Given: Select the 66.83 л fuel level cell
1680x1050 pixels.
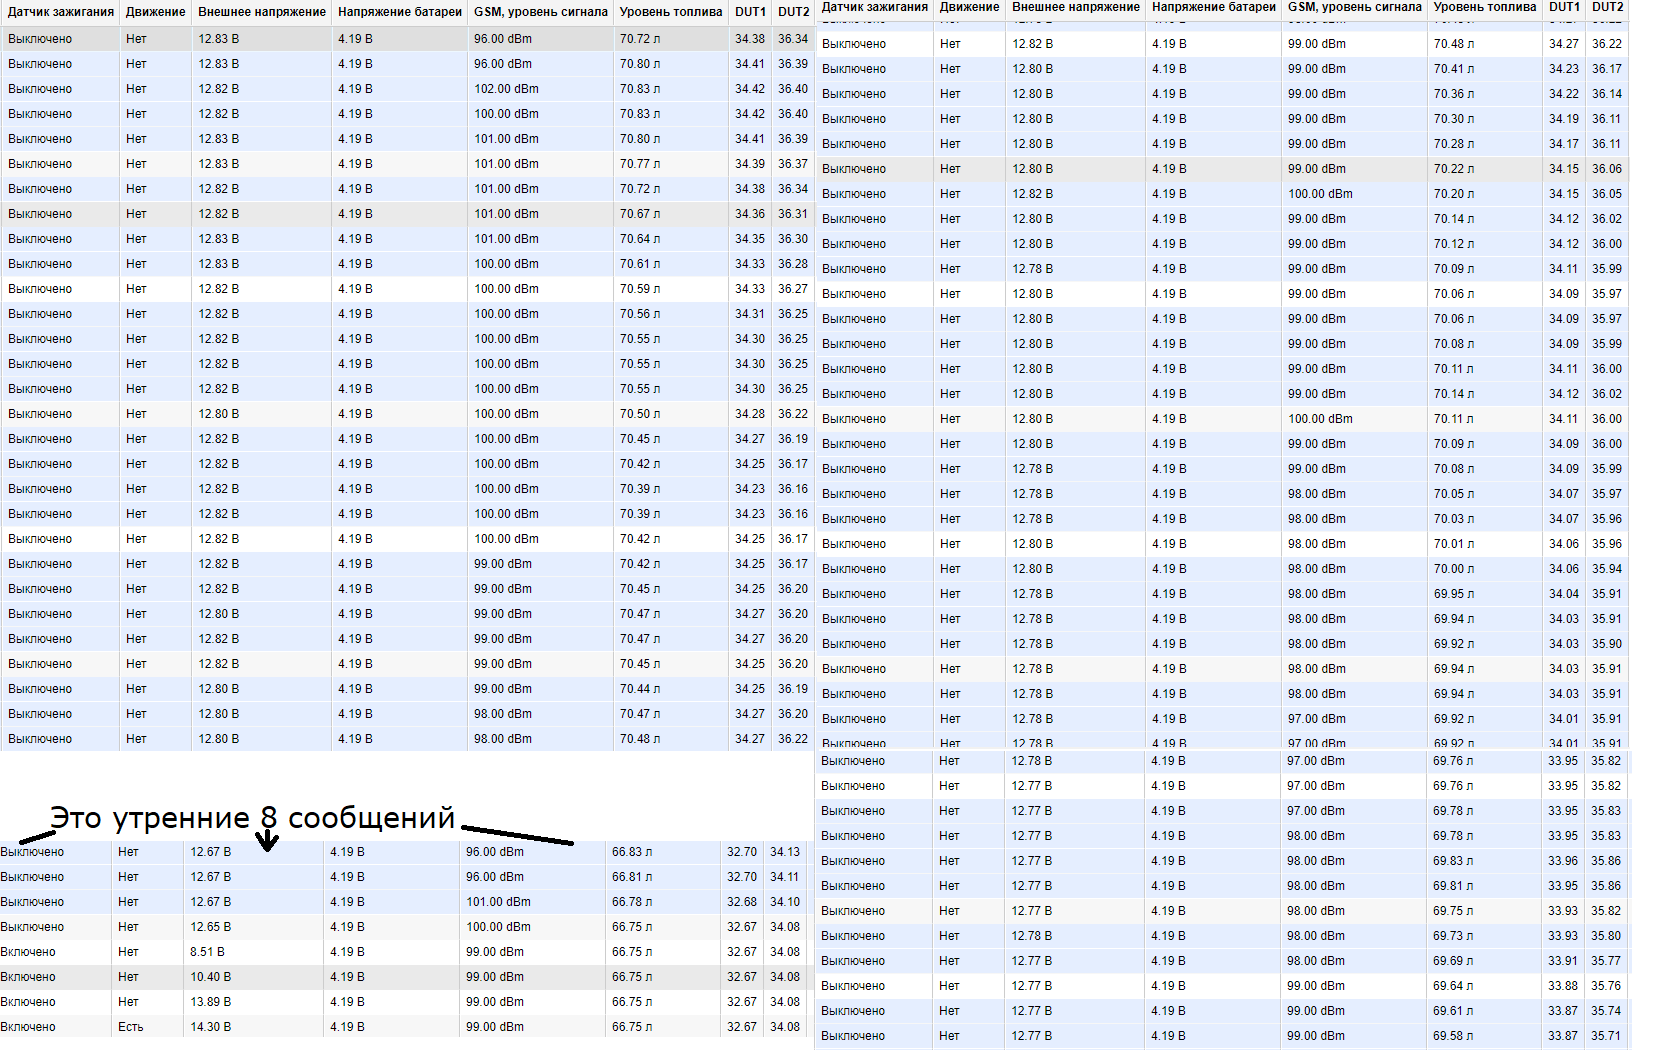Looking at the screenshot, I should (x=632, y=852).
